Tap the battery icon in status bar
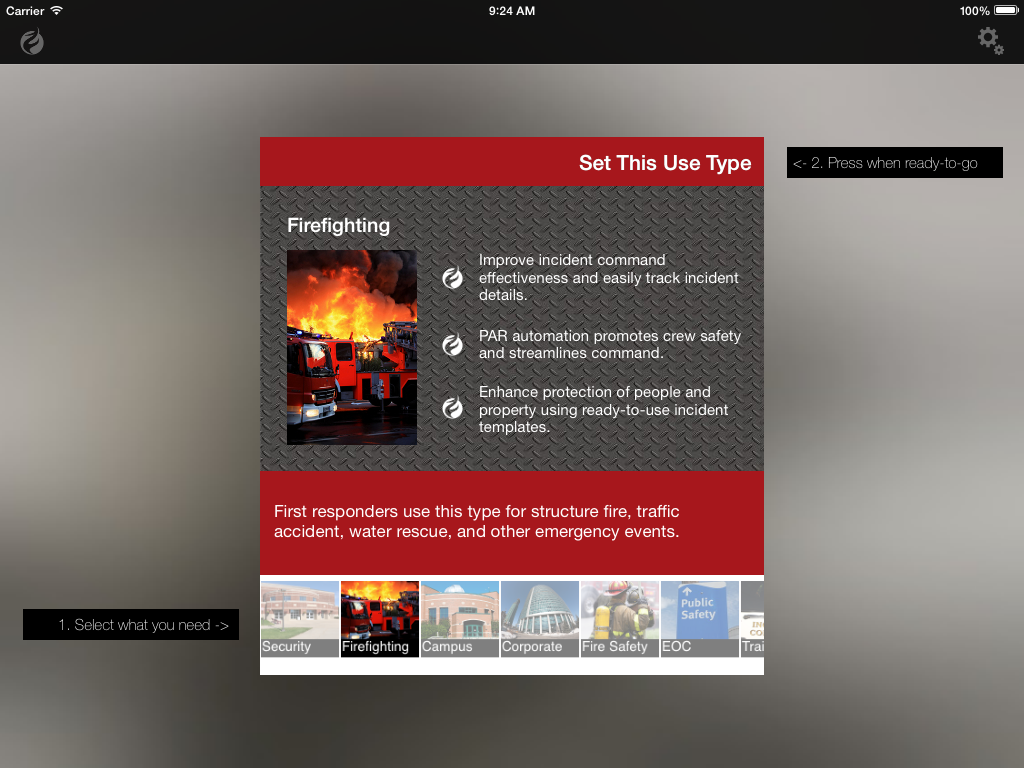Viewport: 1024px width, 768px height. point(1005,11)
